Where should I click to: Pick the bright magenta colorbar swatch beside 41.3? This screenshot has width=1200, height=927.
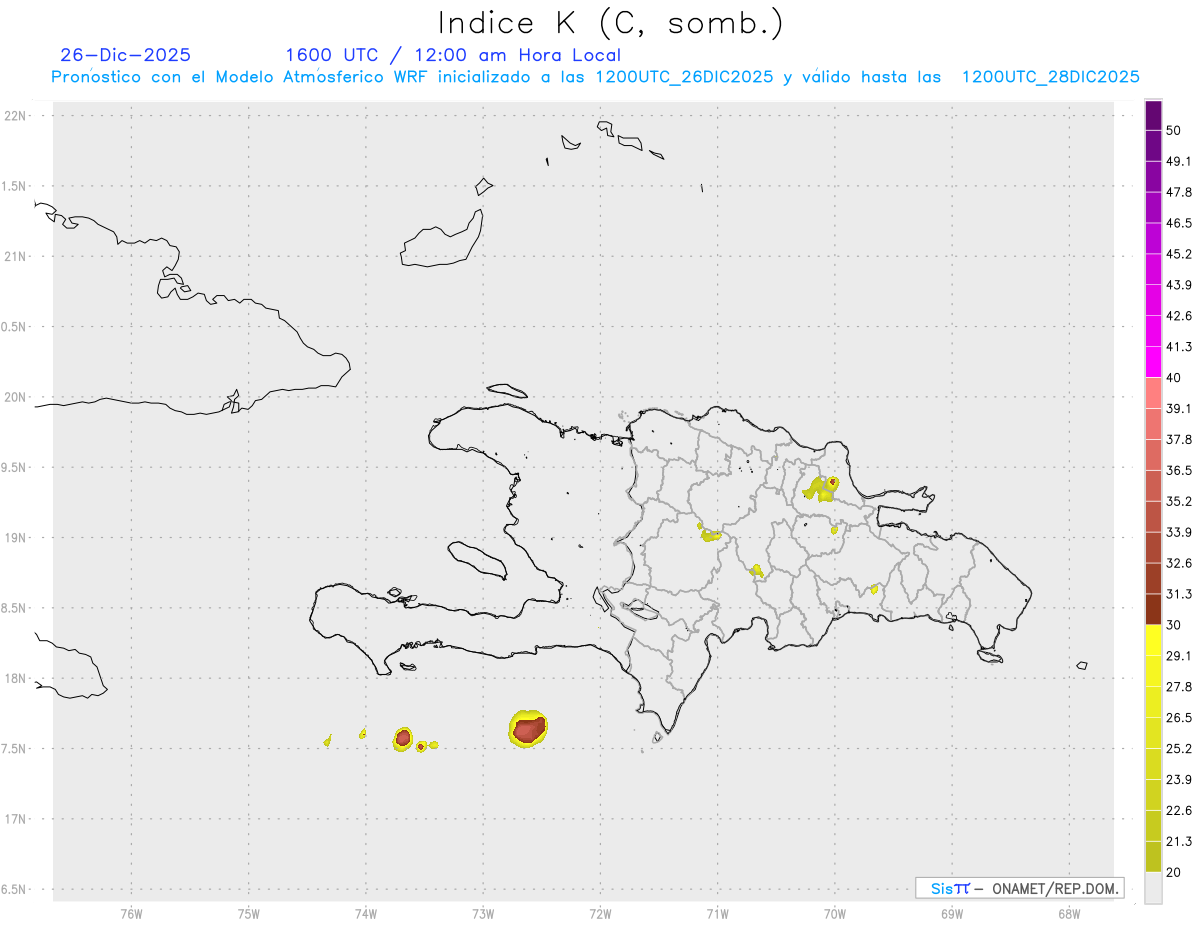click(1154, 362)
